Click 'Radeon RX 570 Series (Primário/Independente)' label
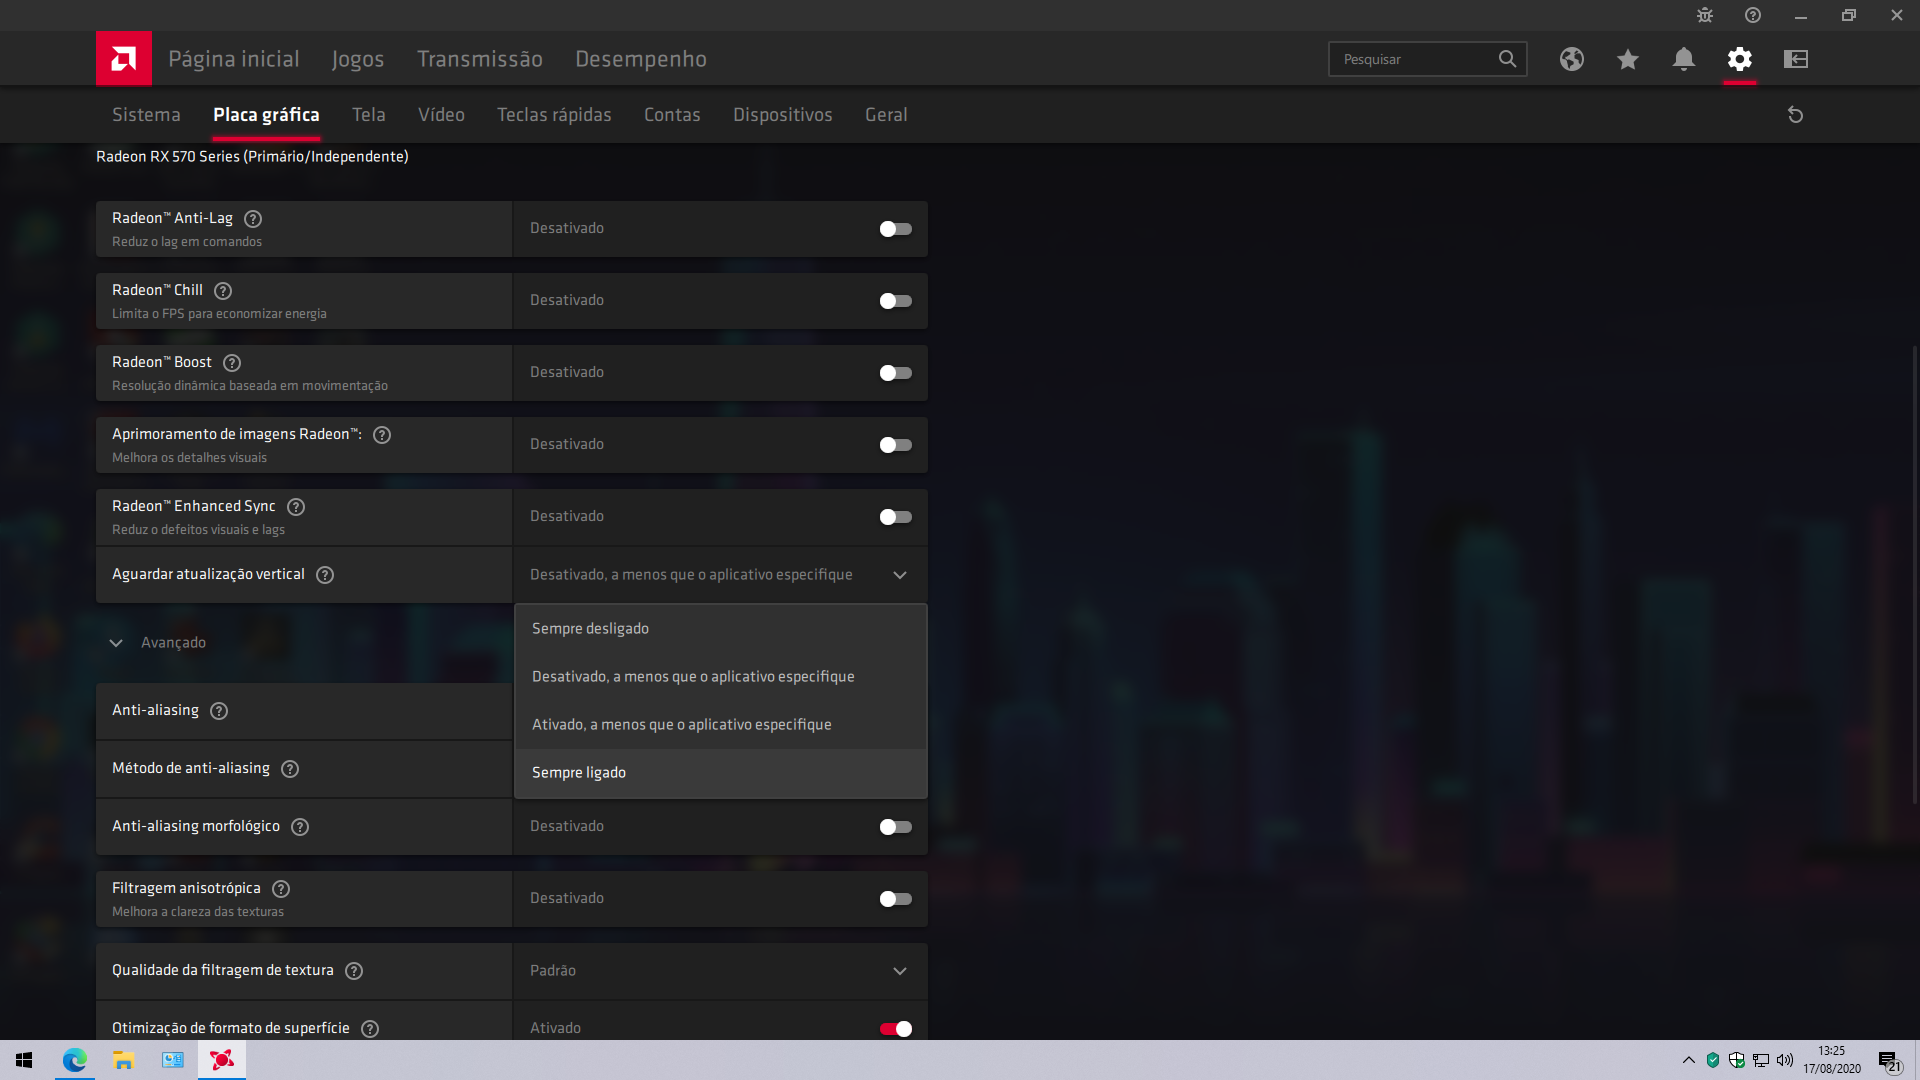 [x=252, y=157]
